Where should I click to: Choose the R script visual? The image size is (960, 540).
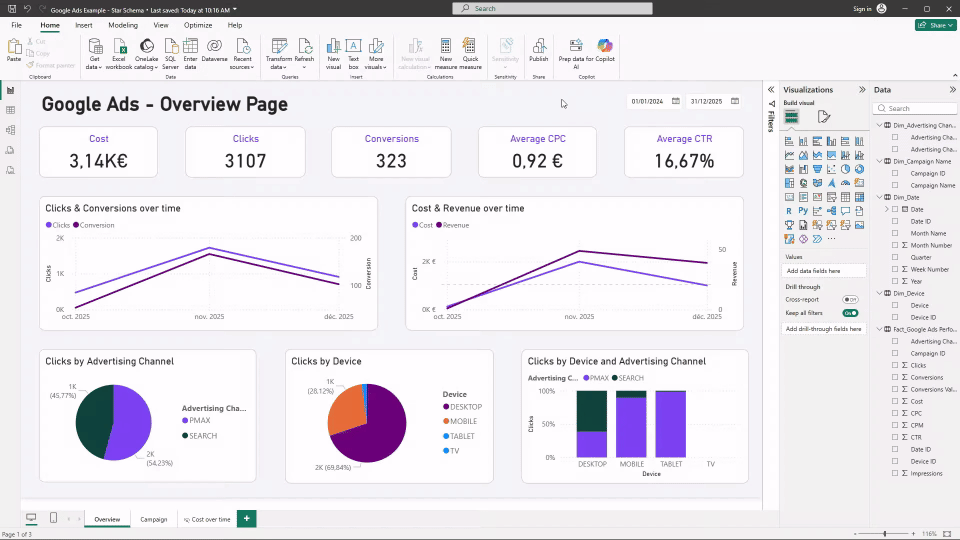789,211
